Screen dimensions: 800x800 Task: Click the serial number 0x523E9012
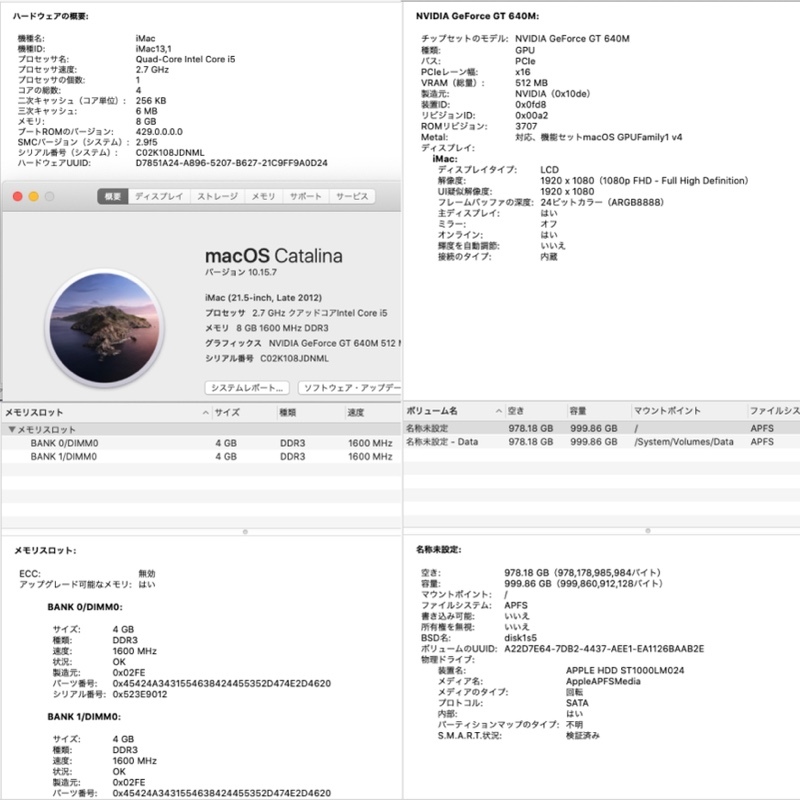coord(140,694)
